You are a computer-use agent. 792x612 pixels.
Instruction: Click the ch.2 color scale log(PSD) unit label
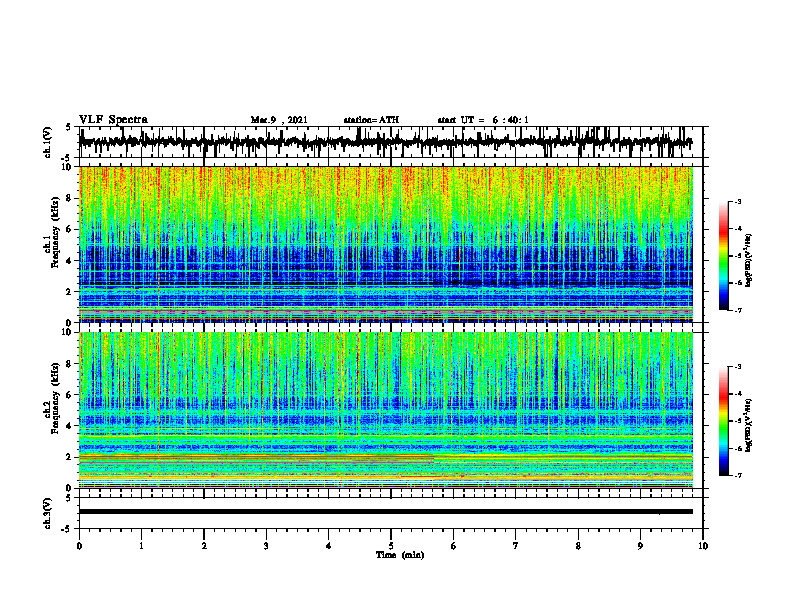pyautogui.click(x=749, y=425)
